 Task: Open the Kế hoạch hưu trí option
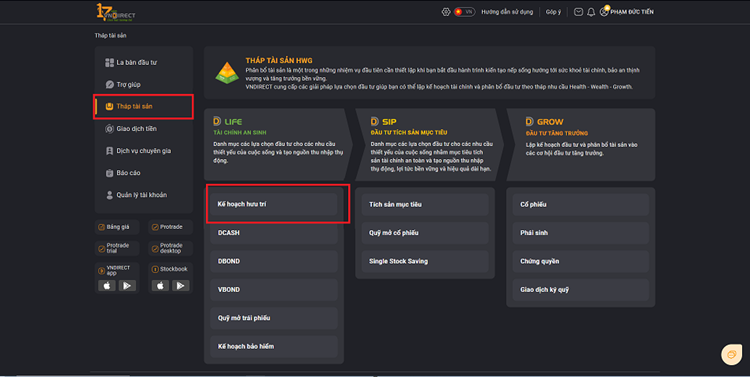click(274, 204)
